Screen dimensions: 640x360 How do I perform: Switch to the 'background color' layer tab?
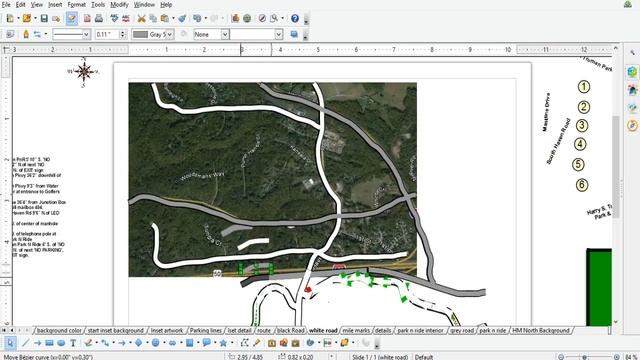[59, 330]
